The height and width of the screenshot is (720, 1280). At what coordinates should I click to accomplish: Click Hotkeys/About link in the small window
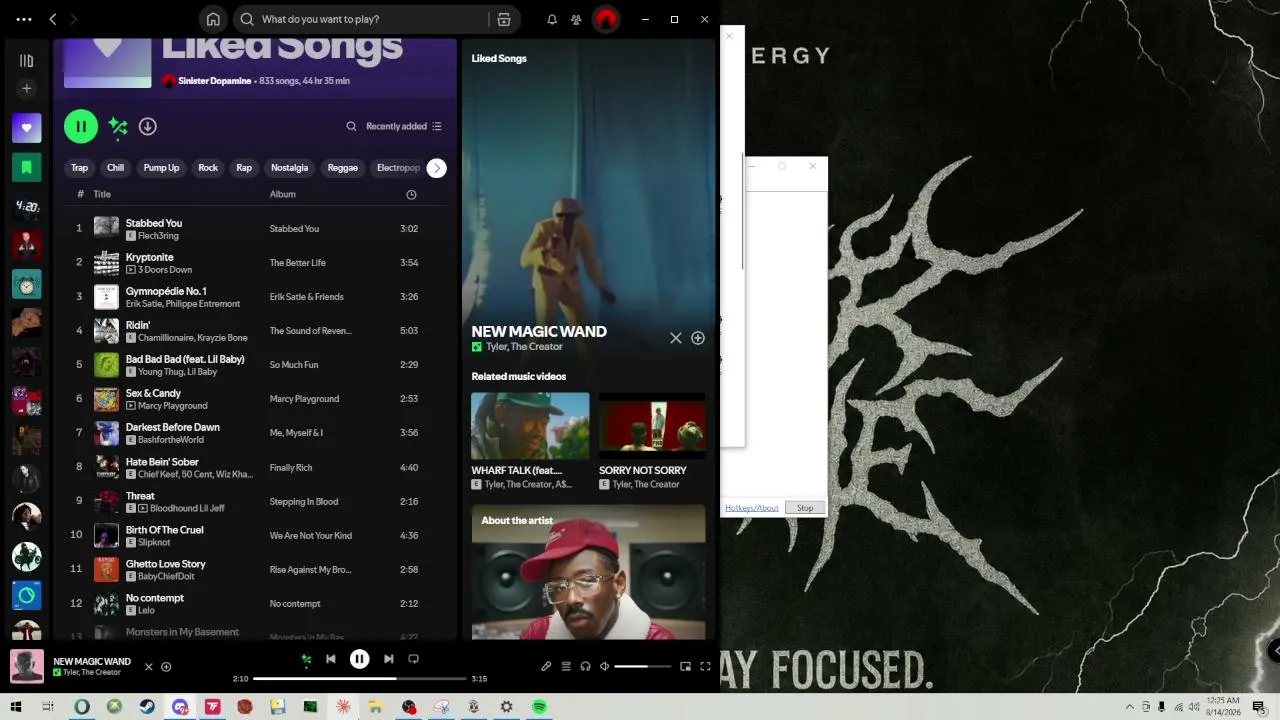point(752,508)
